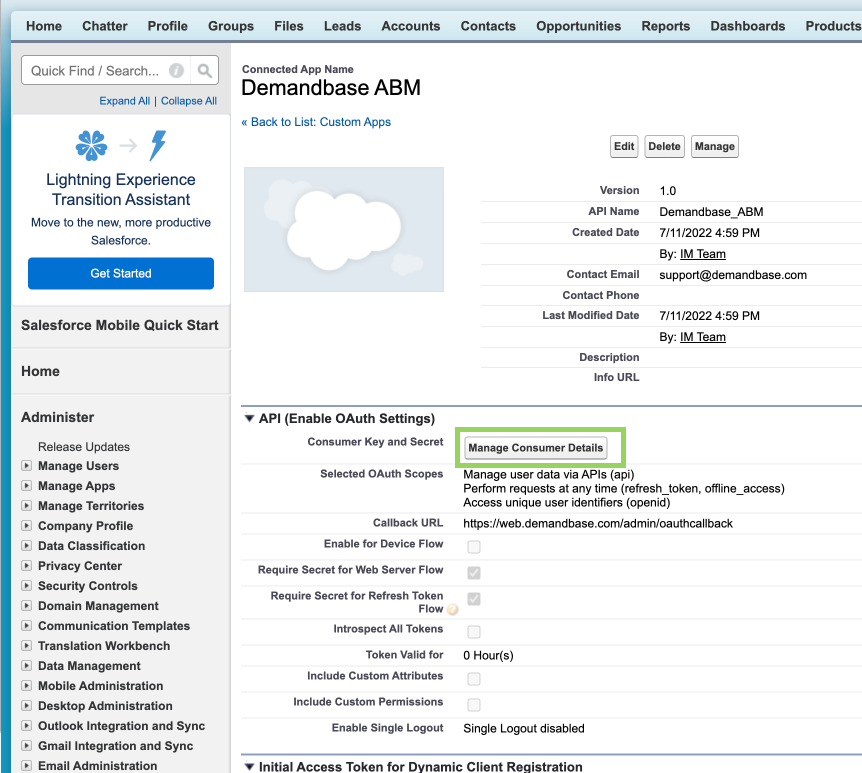
Task: Click the Manage Consumer Details button
Action: tap(536, 447)
